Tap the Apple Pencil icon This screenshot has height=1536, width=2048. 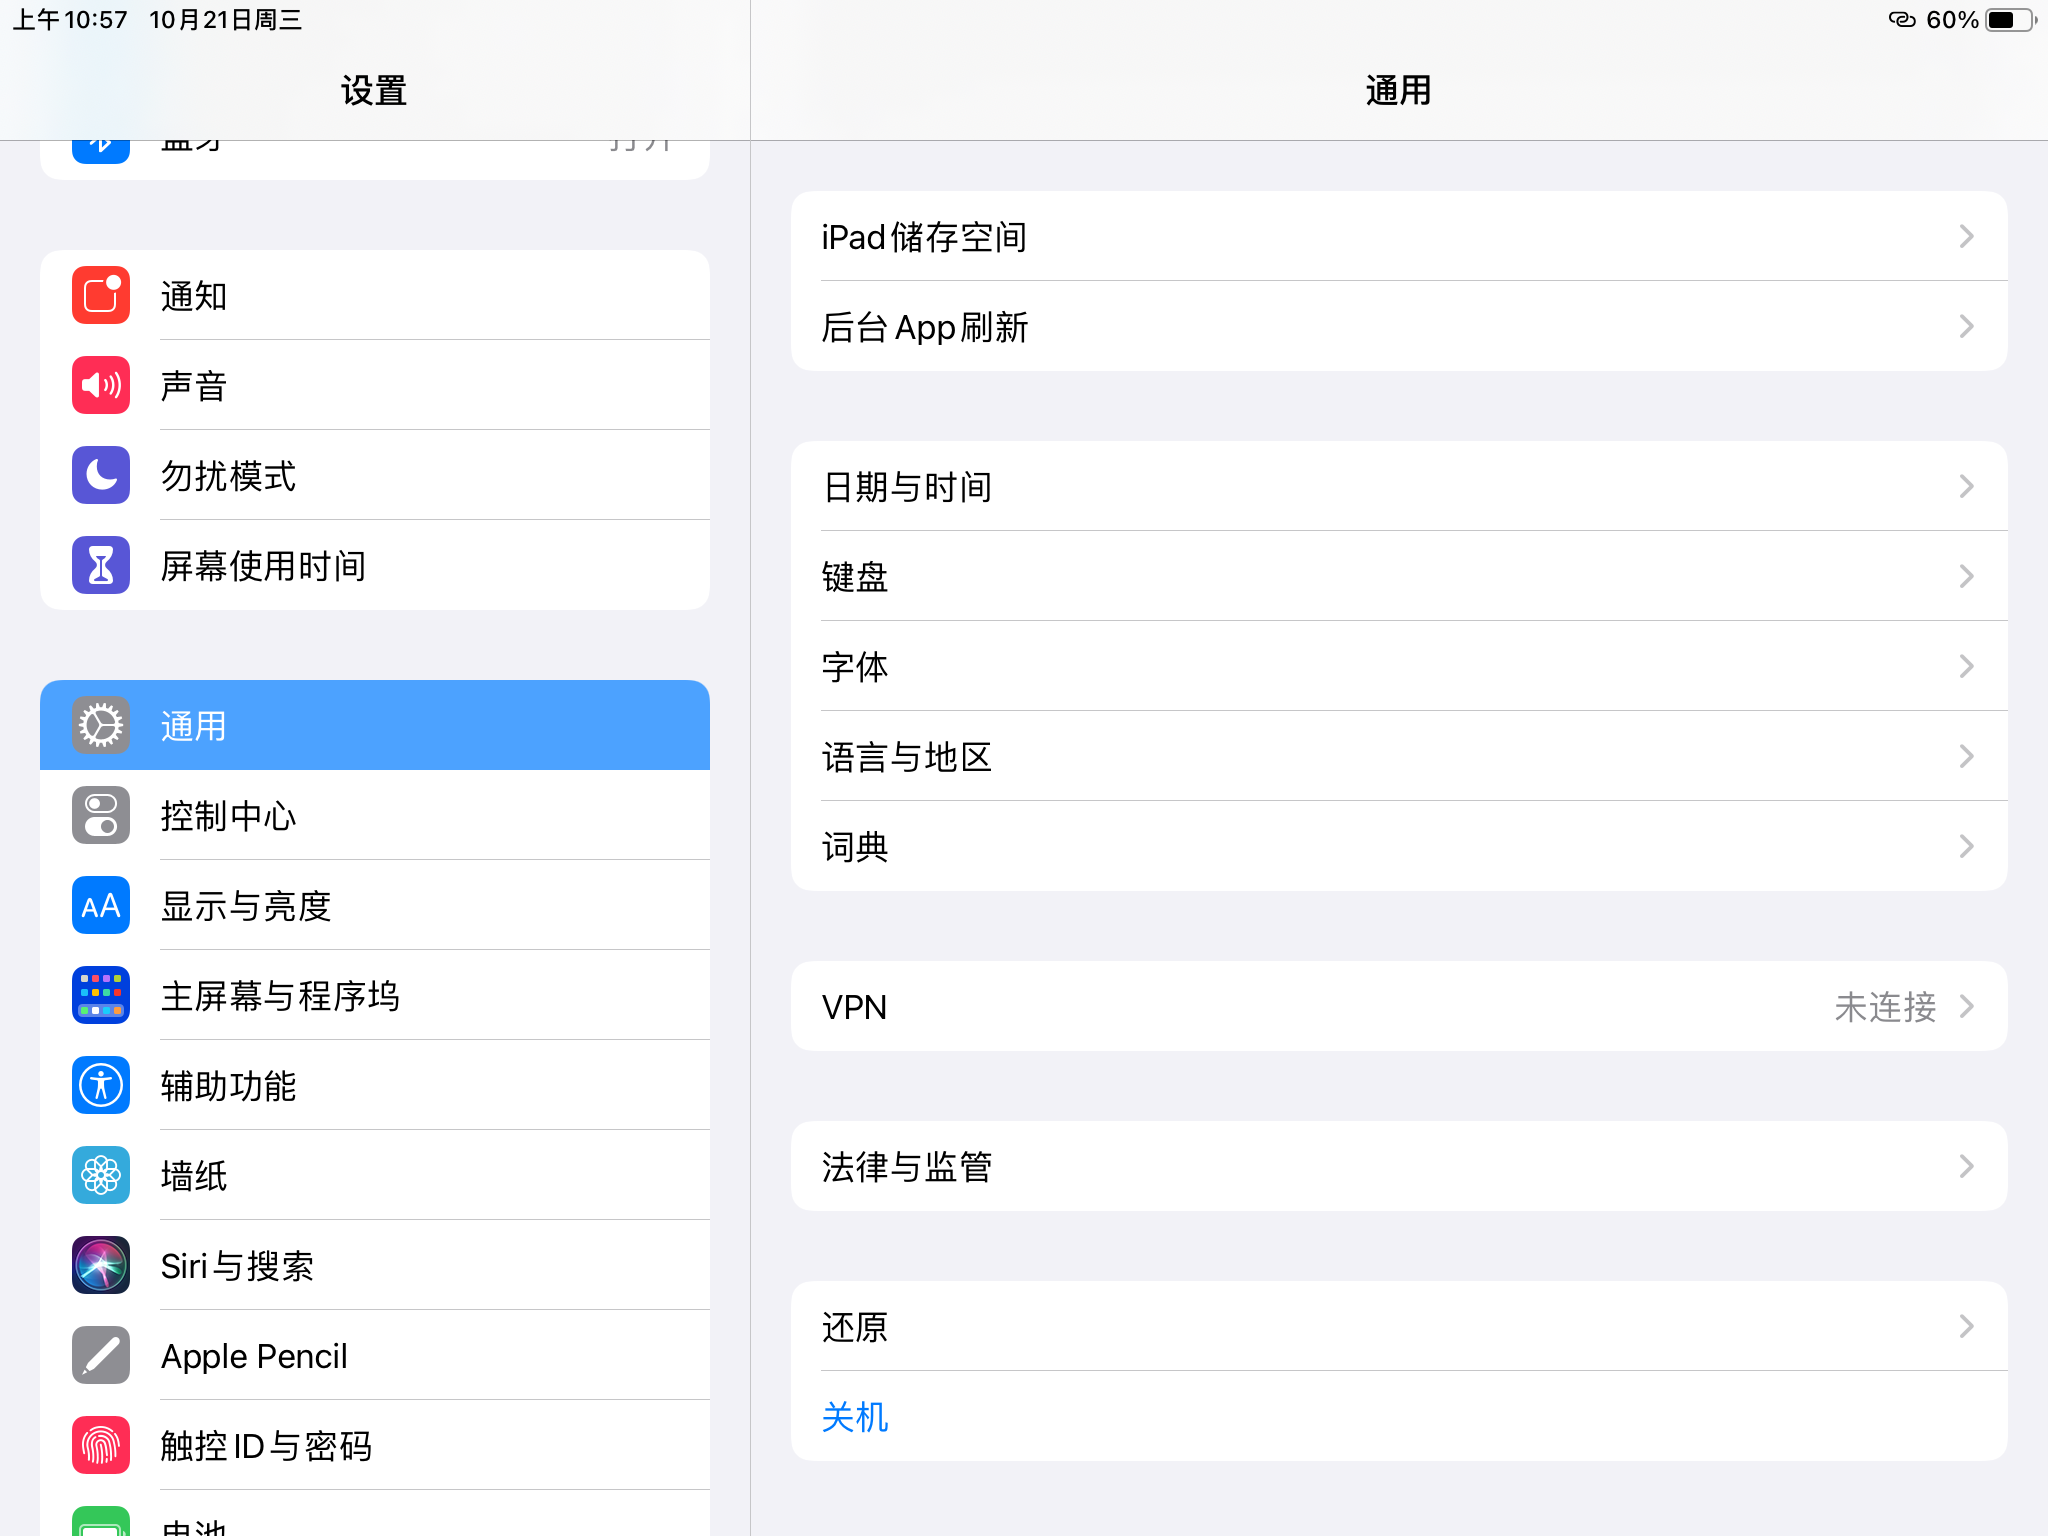[101, 1355]
